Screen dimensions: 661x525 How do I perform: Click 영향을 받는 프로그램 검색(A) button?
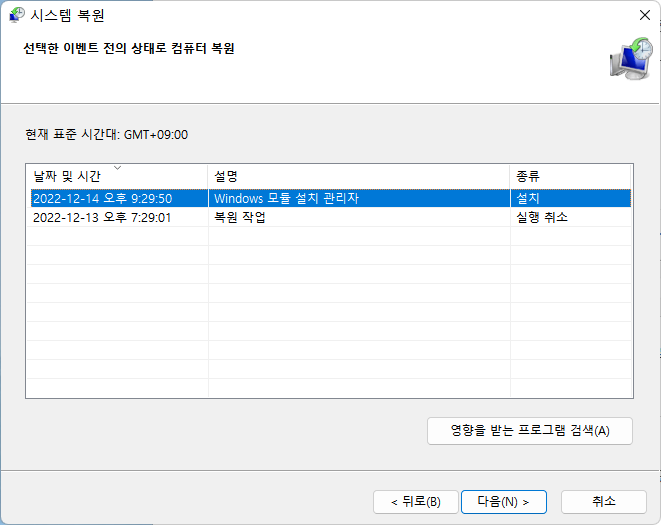pos(530,431)
